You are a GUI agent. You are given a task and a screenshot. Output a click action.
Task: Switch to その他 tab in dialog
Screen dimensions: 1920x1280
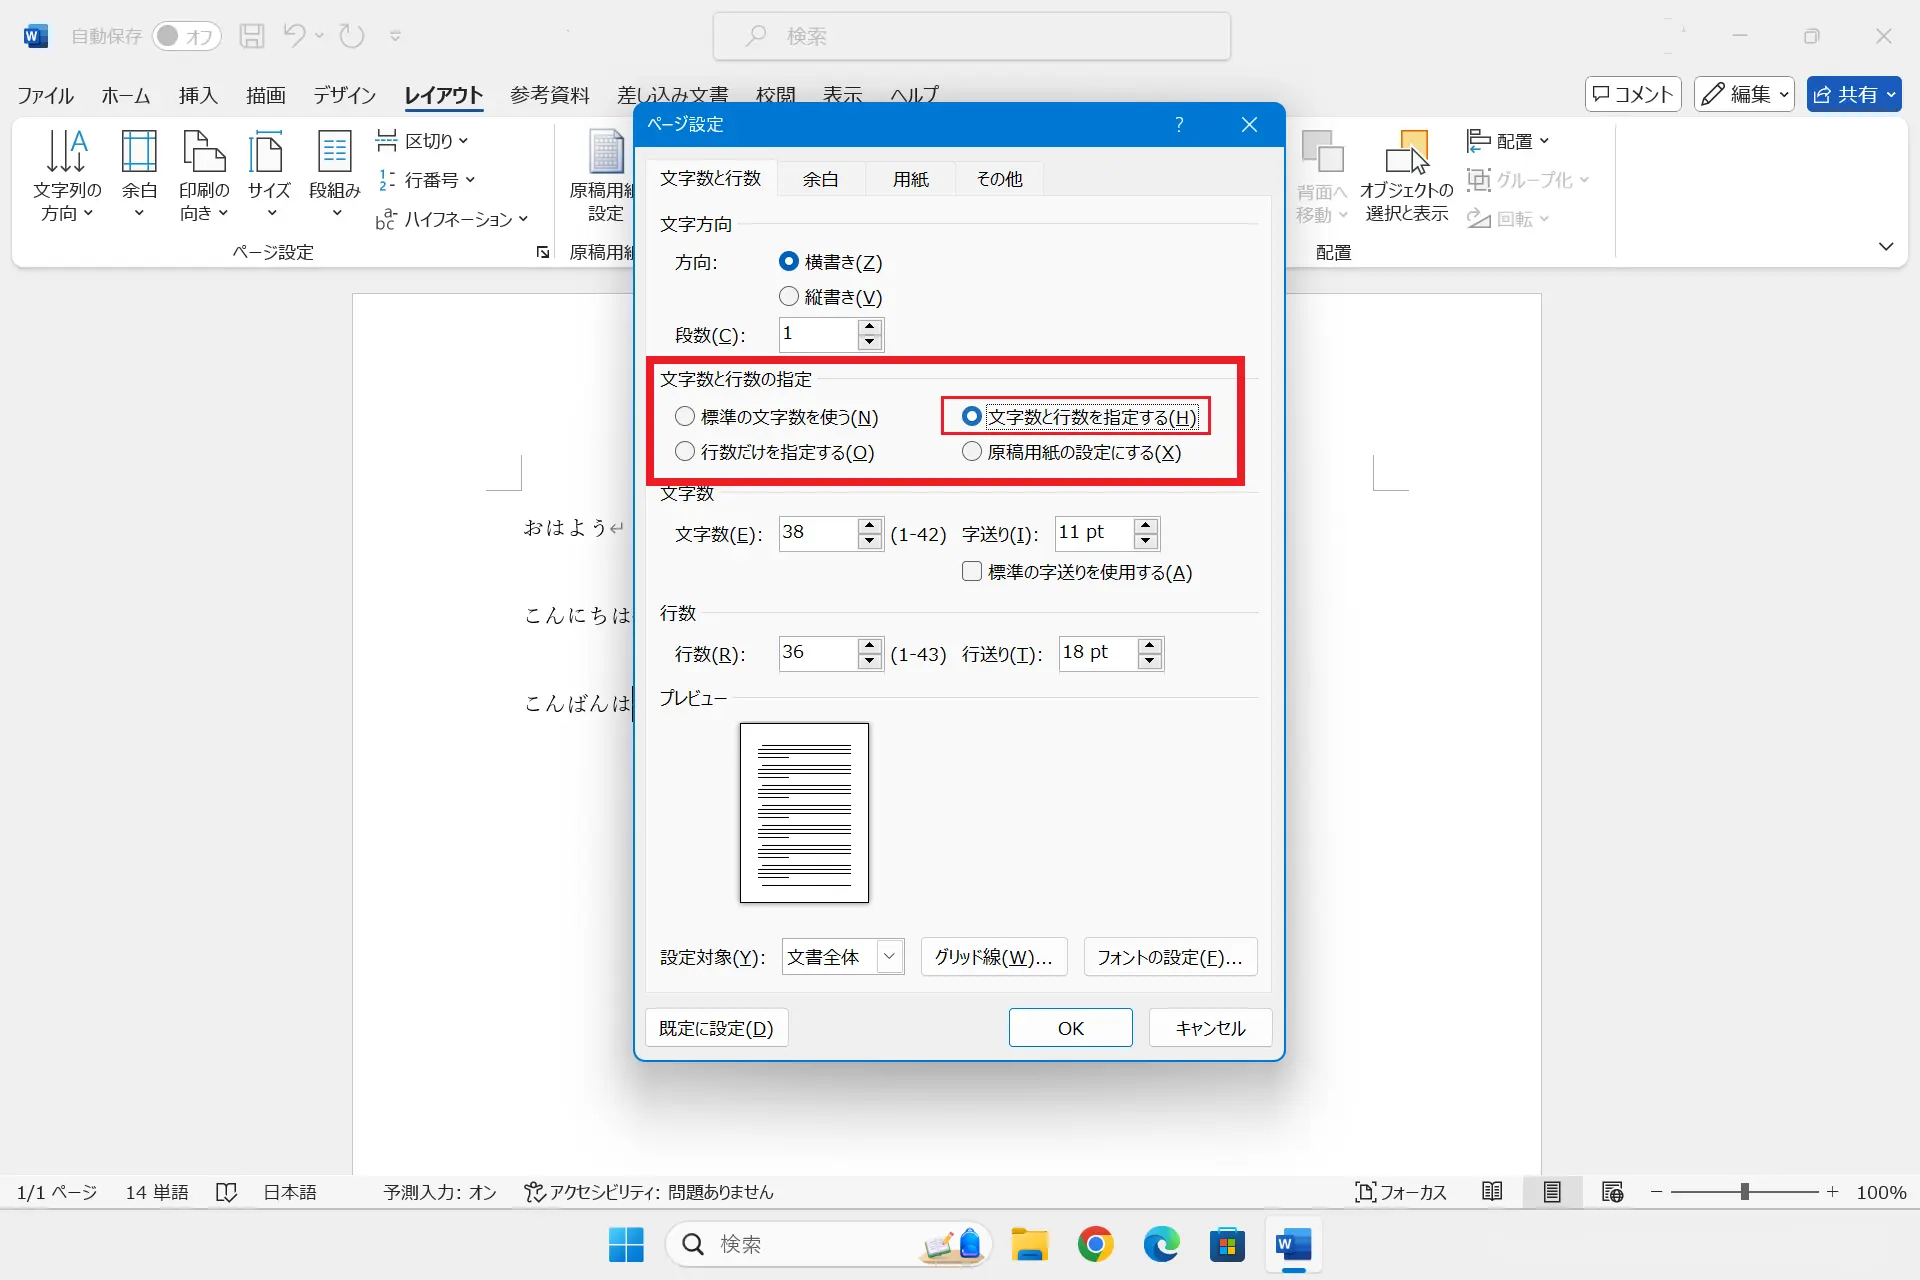999,179
